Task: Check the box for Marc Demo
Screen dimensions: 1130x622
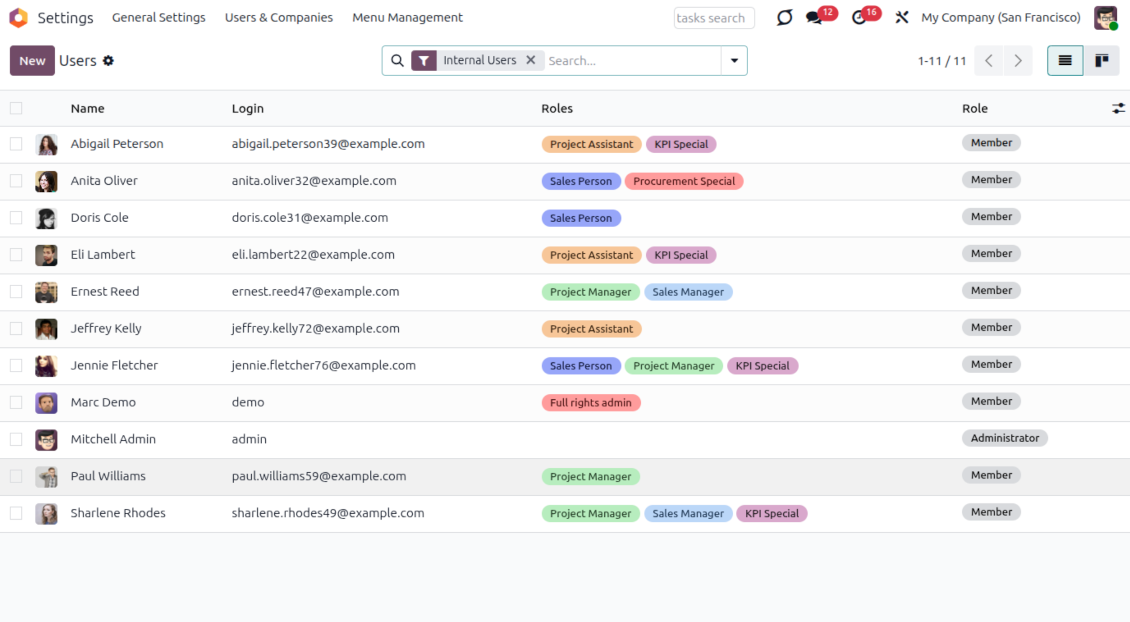Action: [16, 402]
